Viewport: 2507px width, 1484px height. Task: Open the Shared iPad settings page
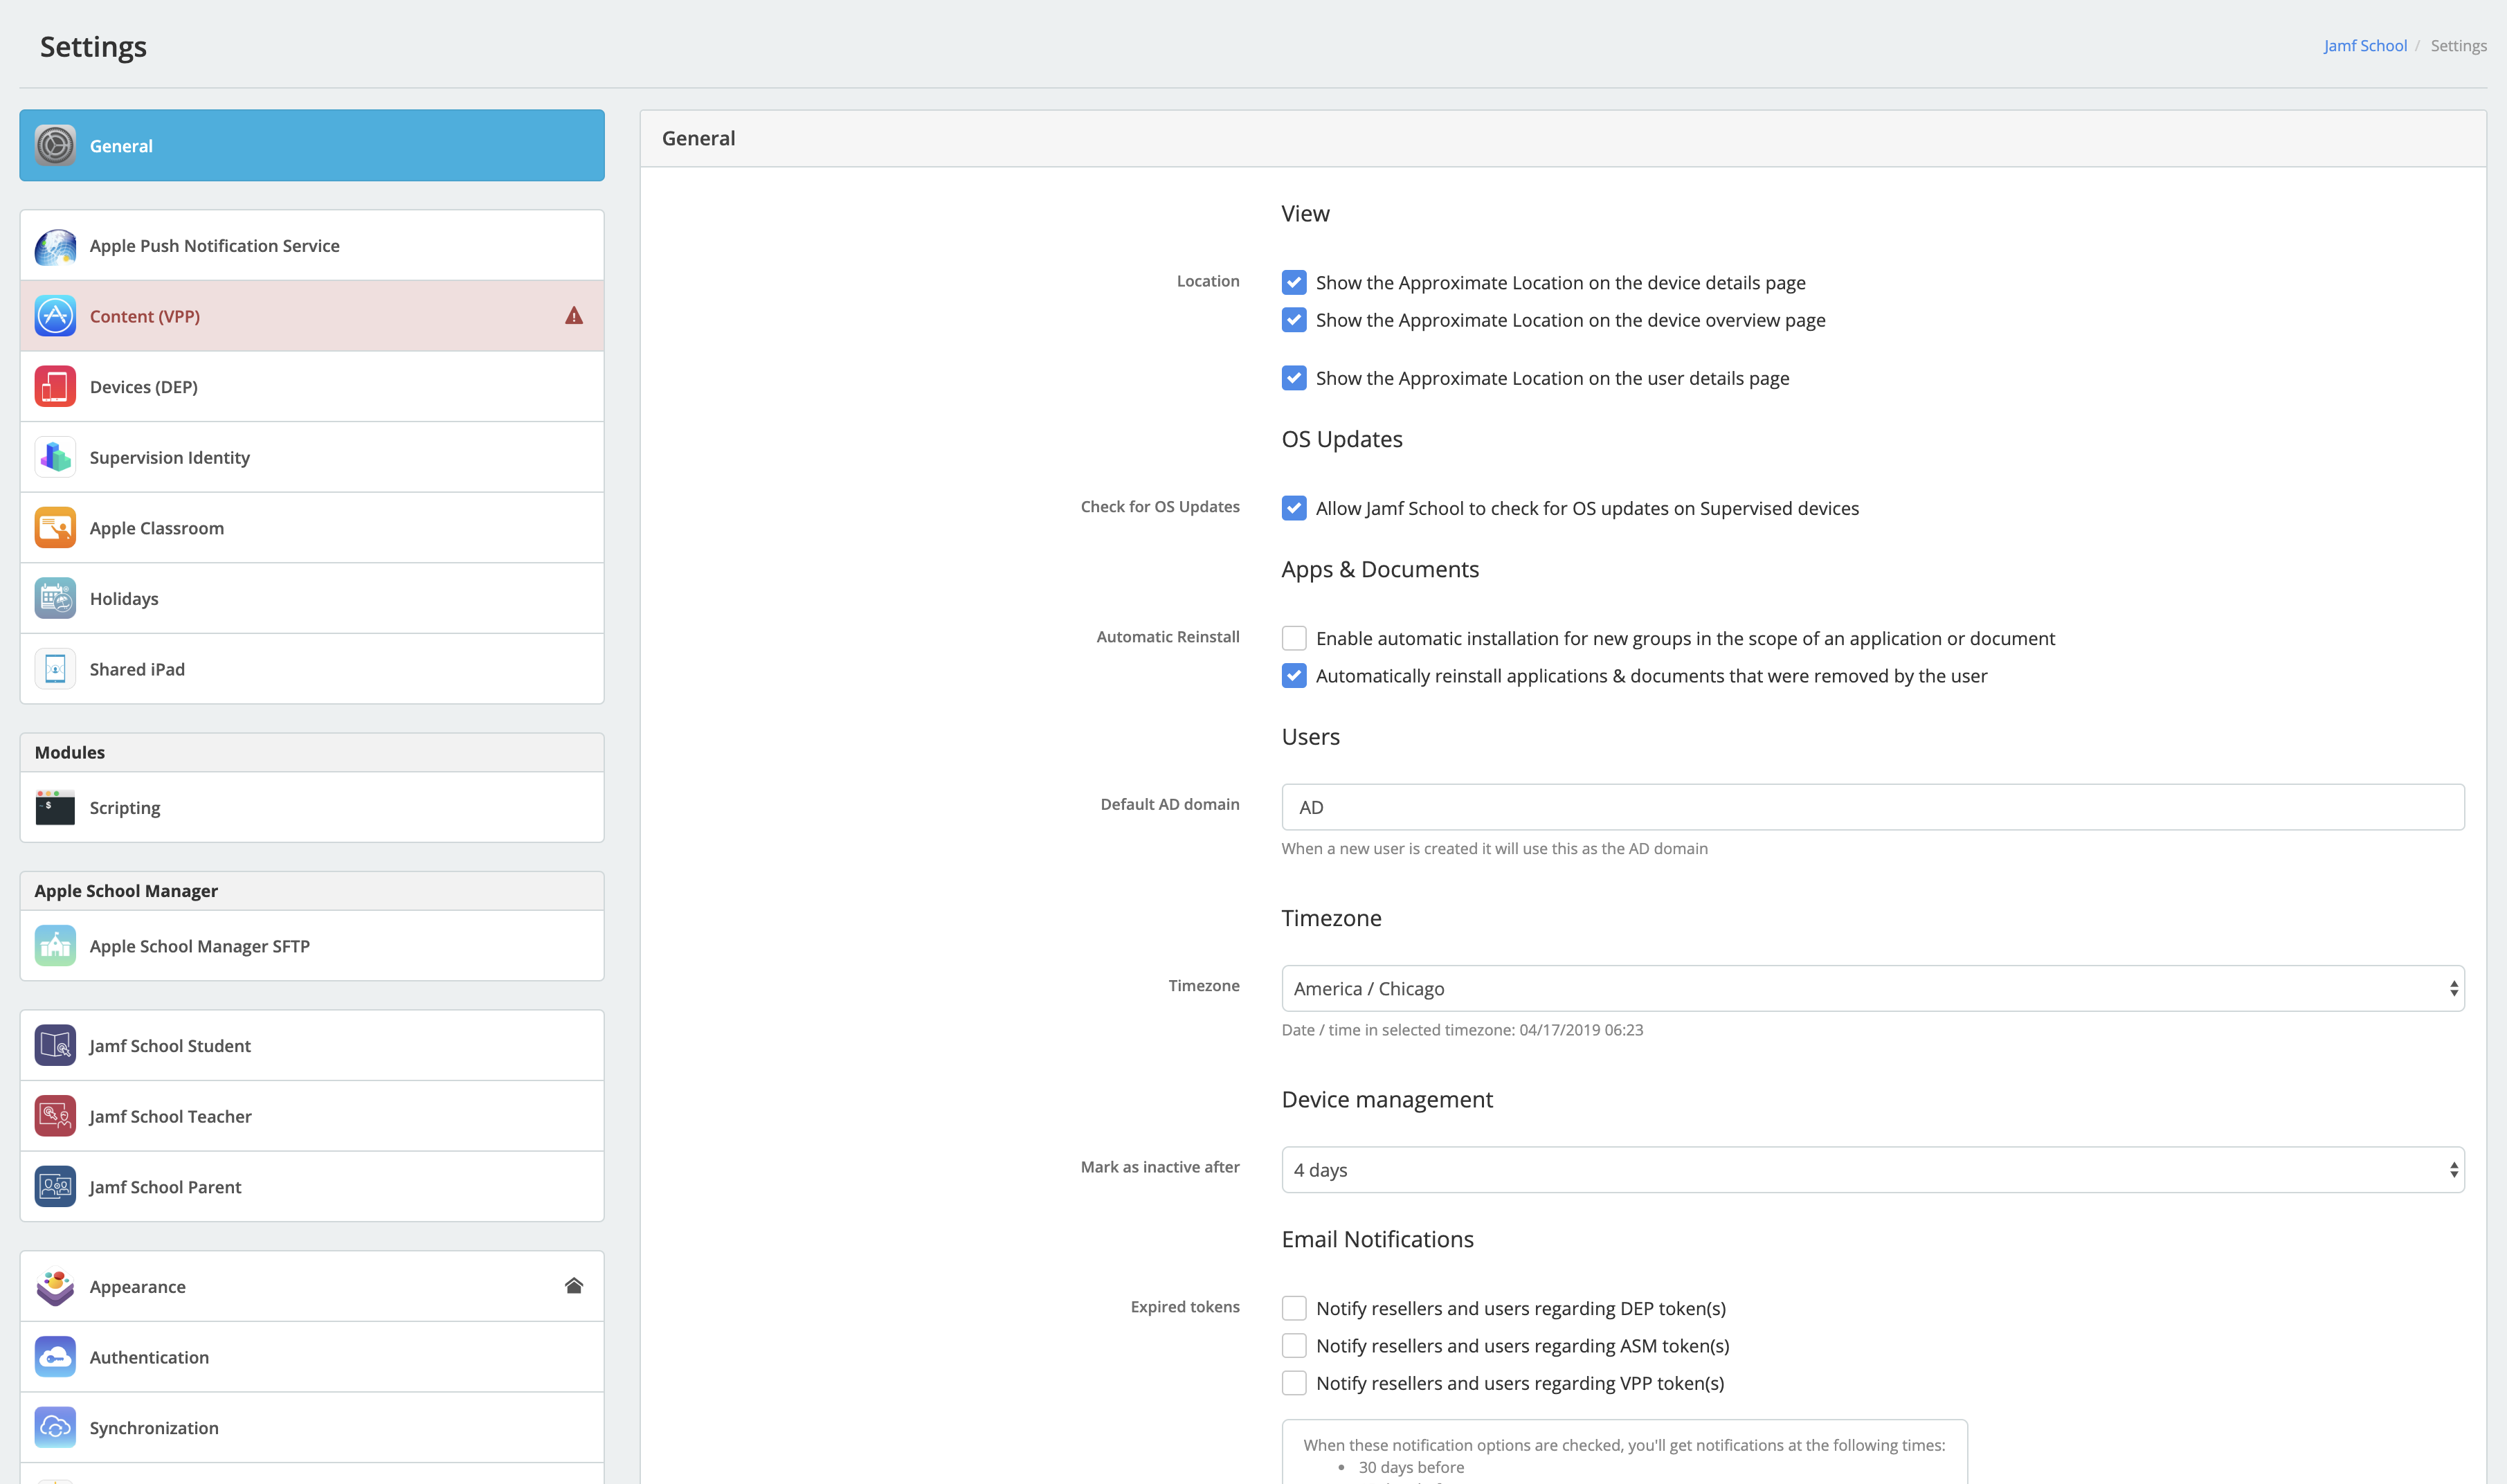312,669
